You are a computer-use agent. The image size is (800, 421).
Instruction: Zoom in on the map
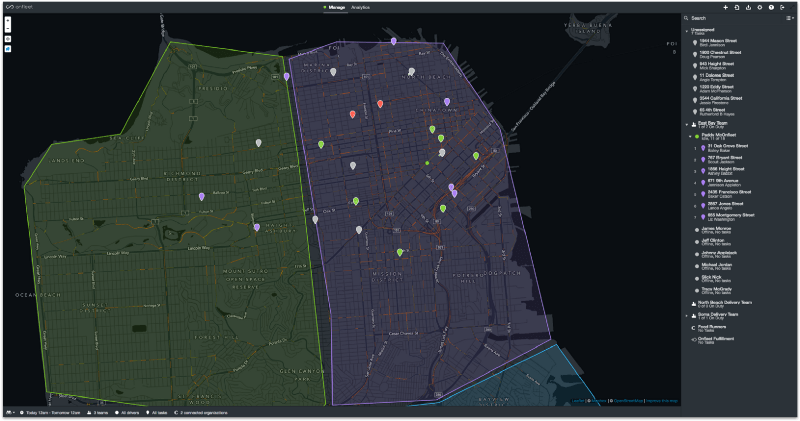pos(9,19)
